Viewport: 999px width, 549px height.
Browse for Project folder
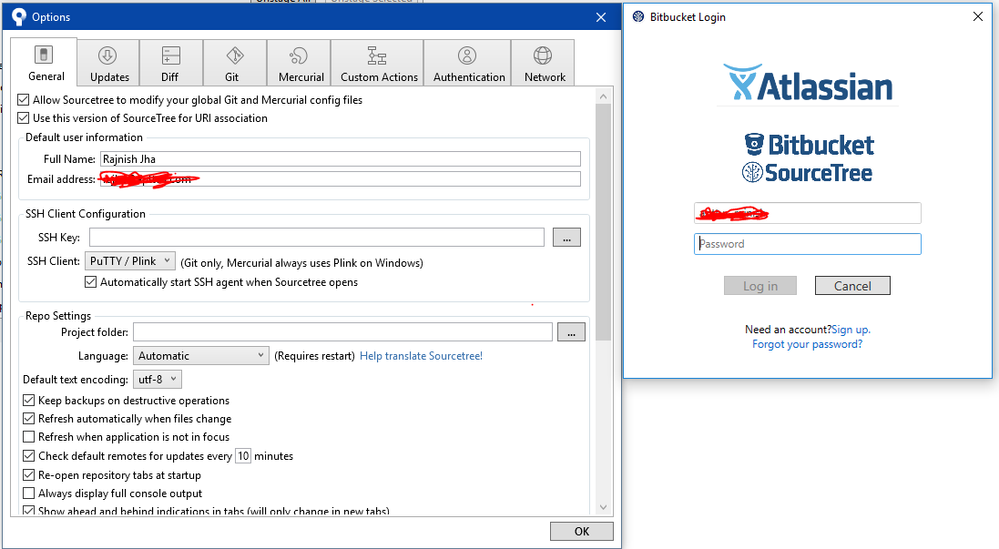pos(571,332)
